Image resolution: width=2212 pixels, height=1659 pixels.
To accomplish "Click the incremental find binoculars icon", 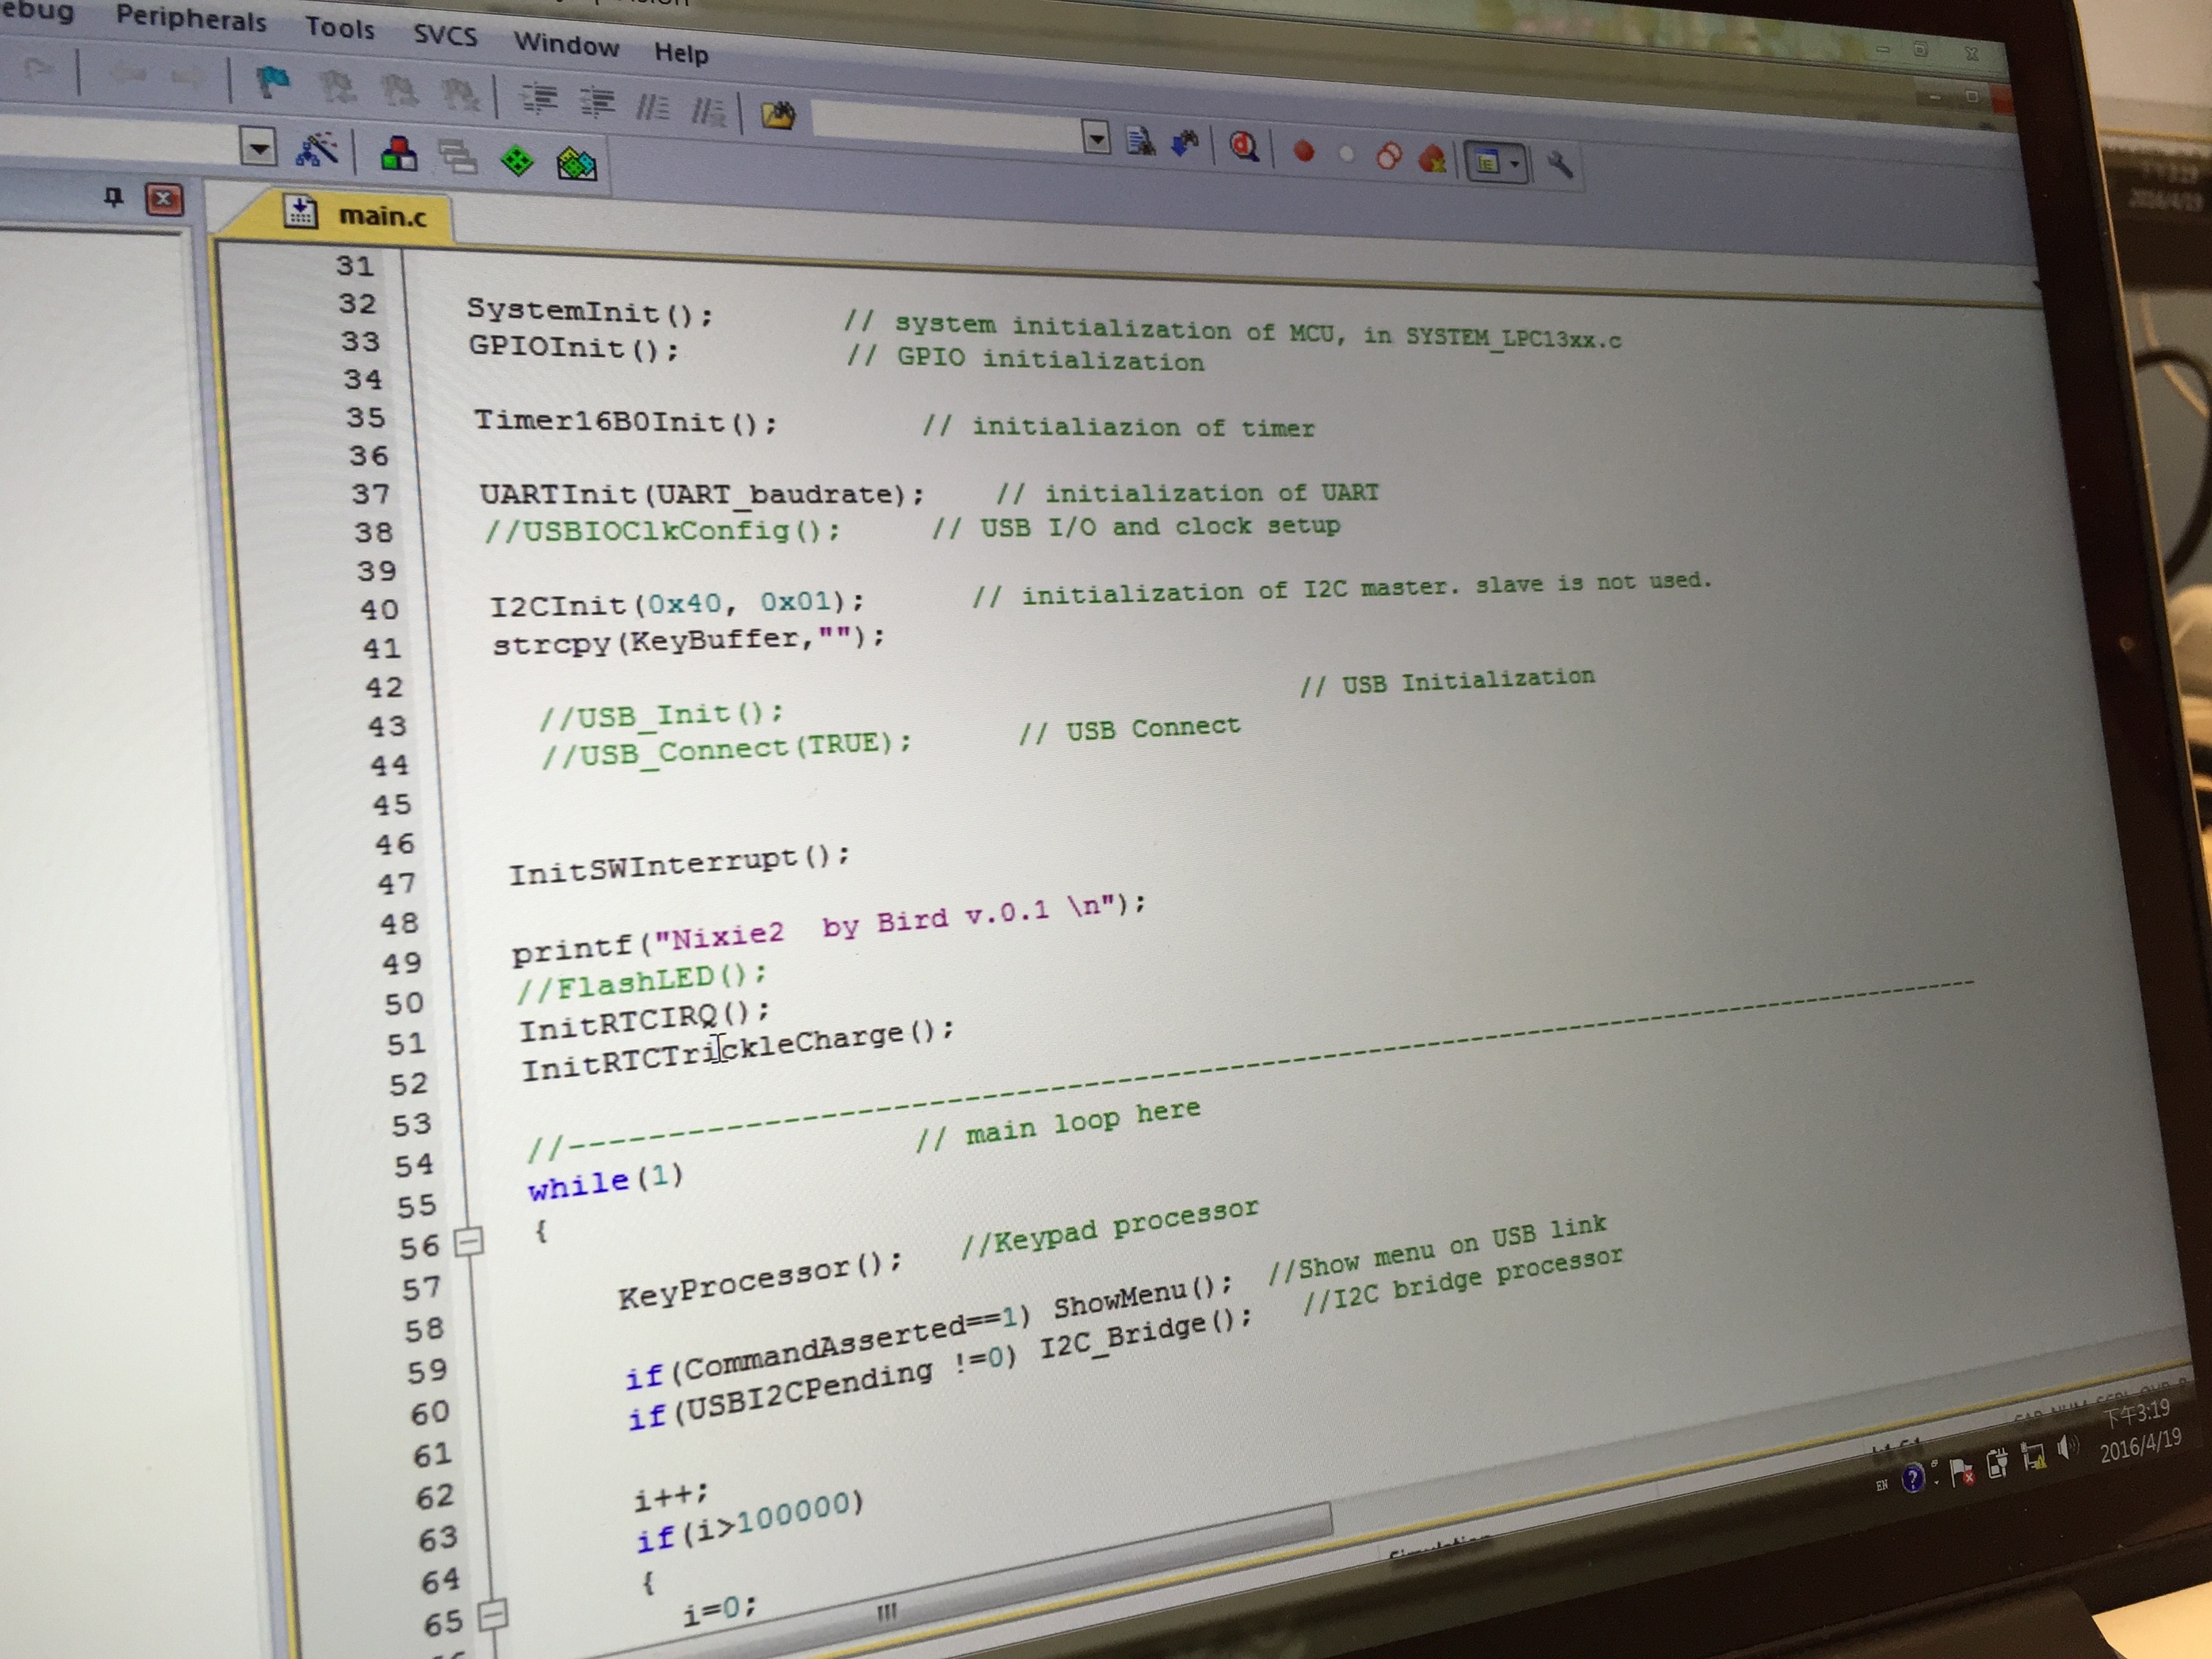I will tap(1185, 144).
